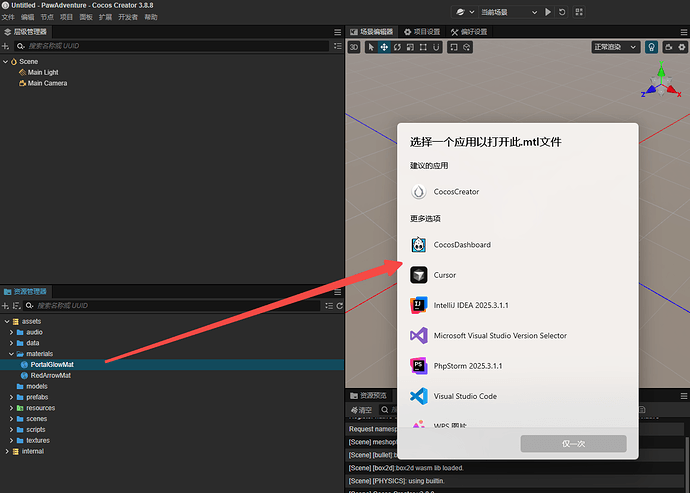
Task: Open the scene view gear settings
Action: (682, 47)
